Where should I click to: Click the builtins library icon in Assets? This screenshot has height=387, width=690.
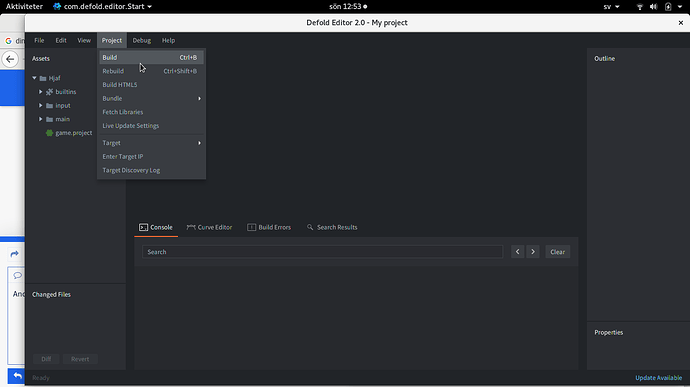pyautogui.click(x=49, y=92)
